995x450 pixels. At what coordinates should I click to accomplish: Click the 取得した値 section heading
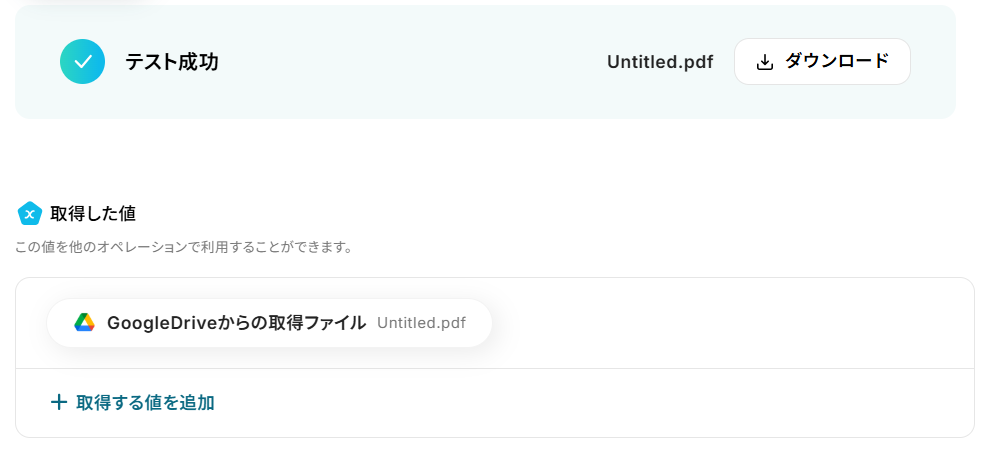click(93, 213)
